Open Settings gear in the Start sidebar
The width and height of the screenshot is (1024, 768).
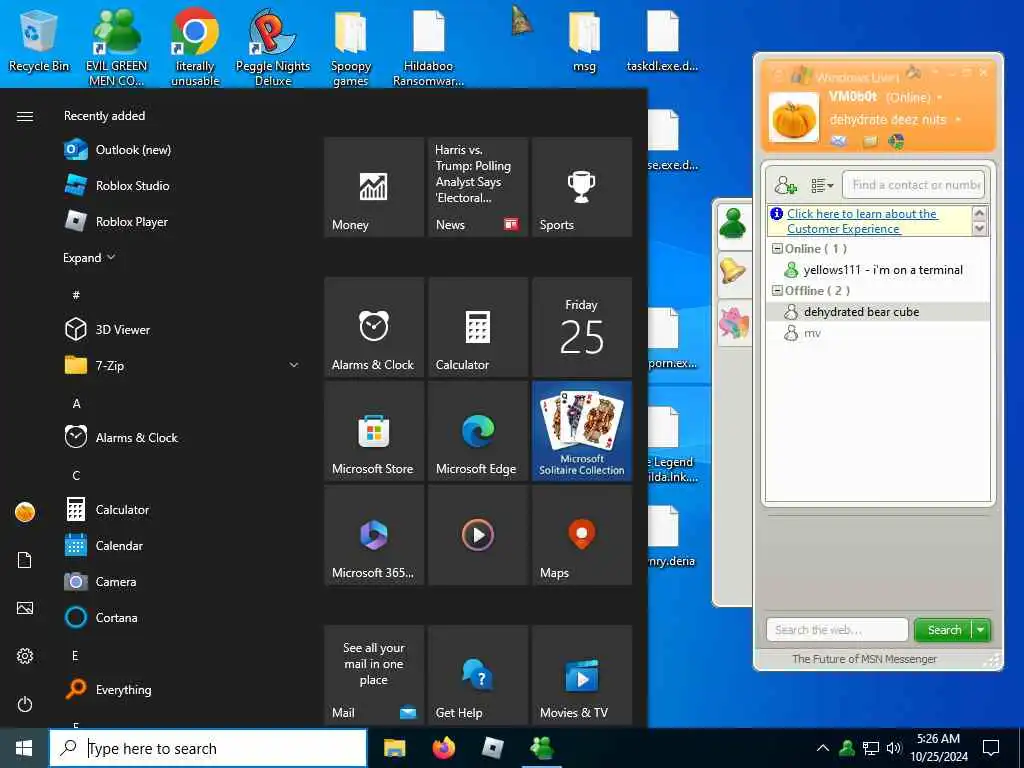click(x=25, y=656)
